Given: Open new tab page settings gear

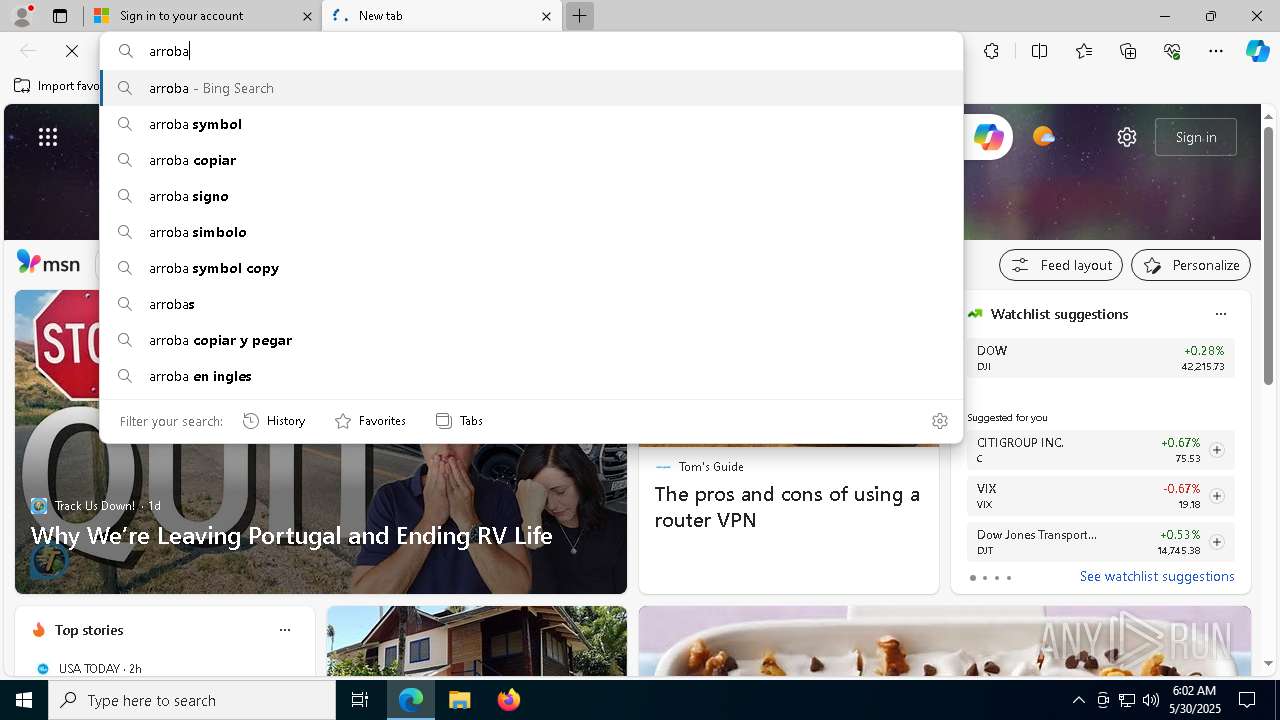Looking at the screenshot, I should (1127, 137).
